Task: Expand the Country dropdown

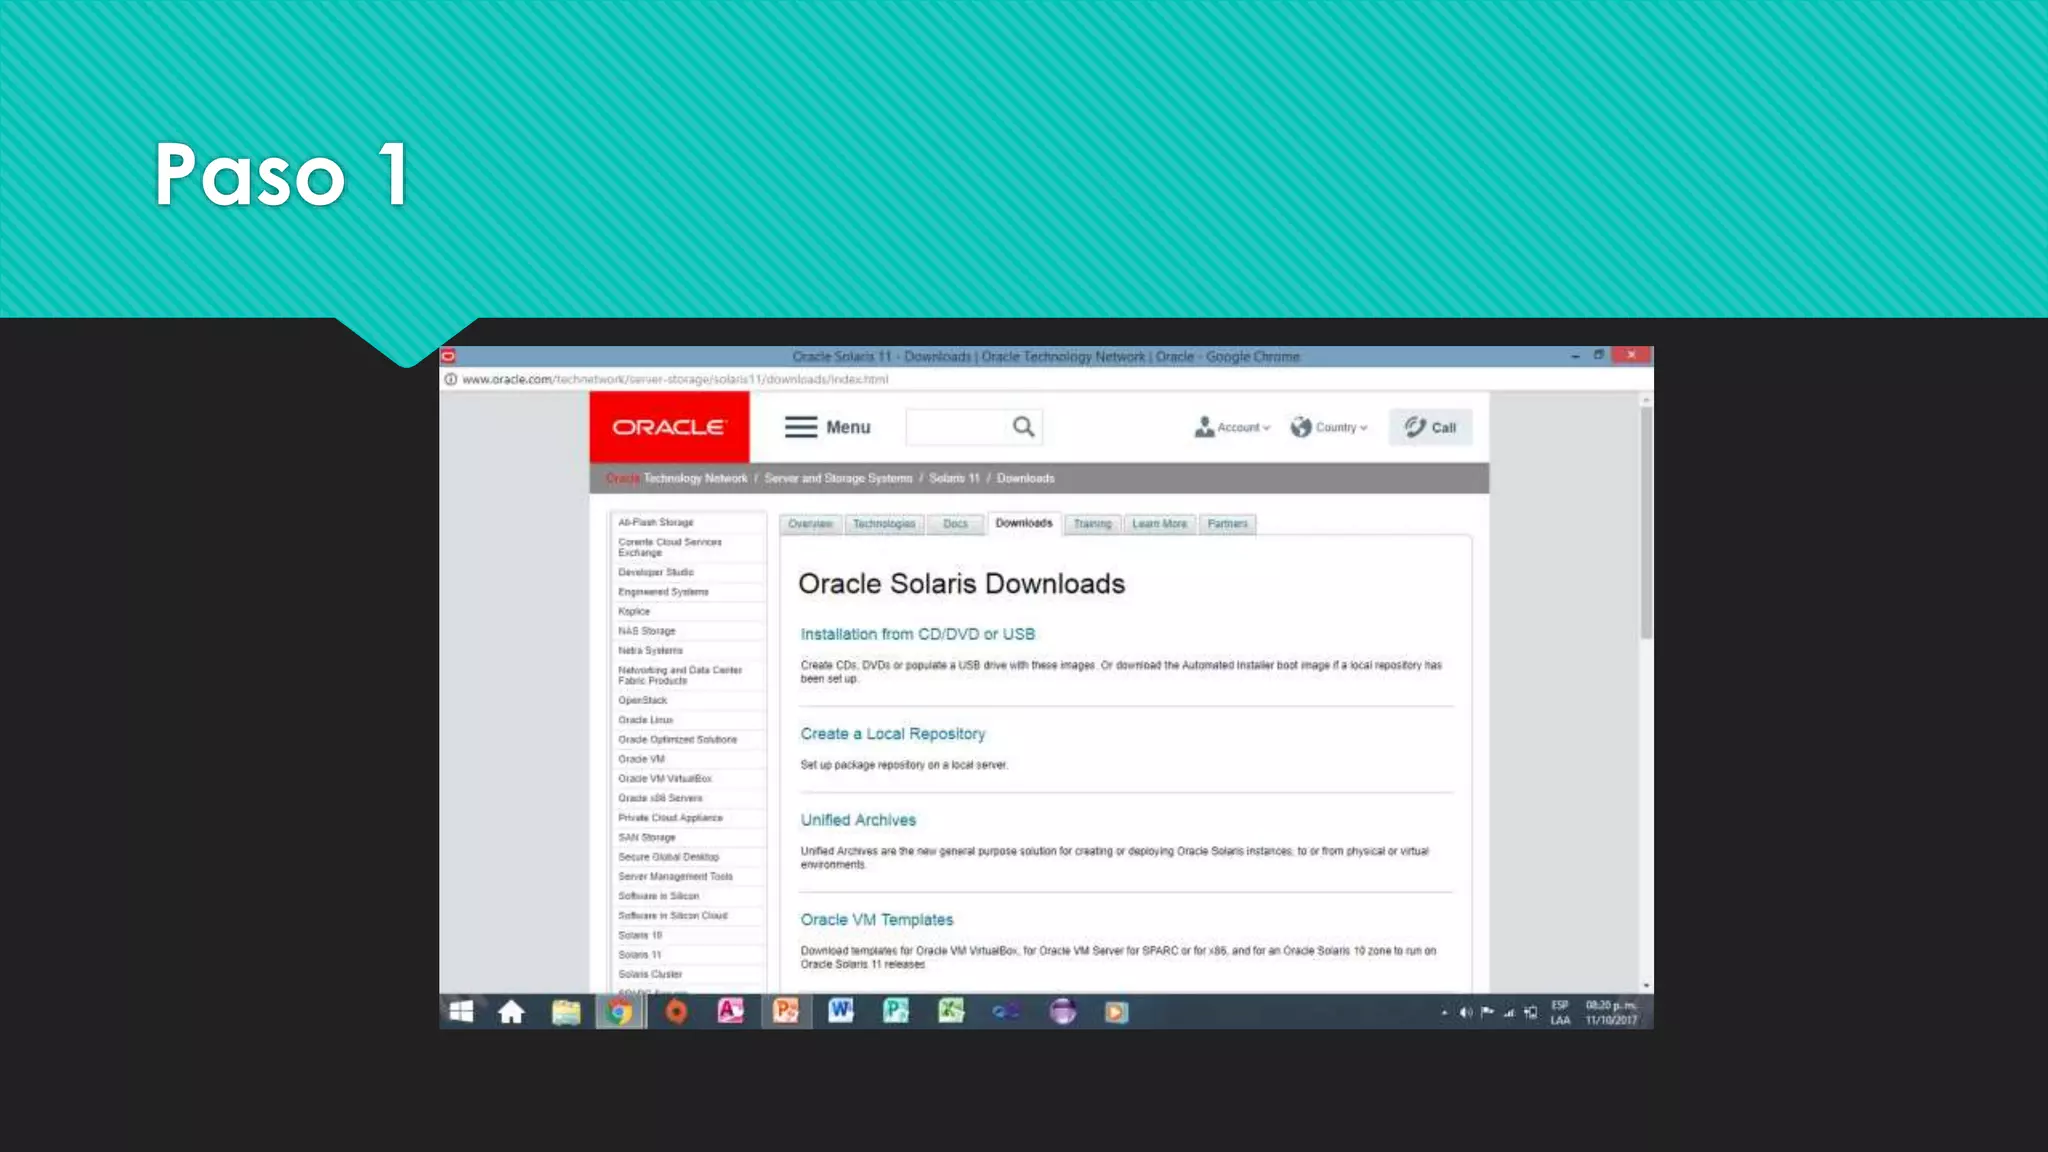Action: 1329,427
